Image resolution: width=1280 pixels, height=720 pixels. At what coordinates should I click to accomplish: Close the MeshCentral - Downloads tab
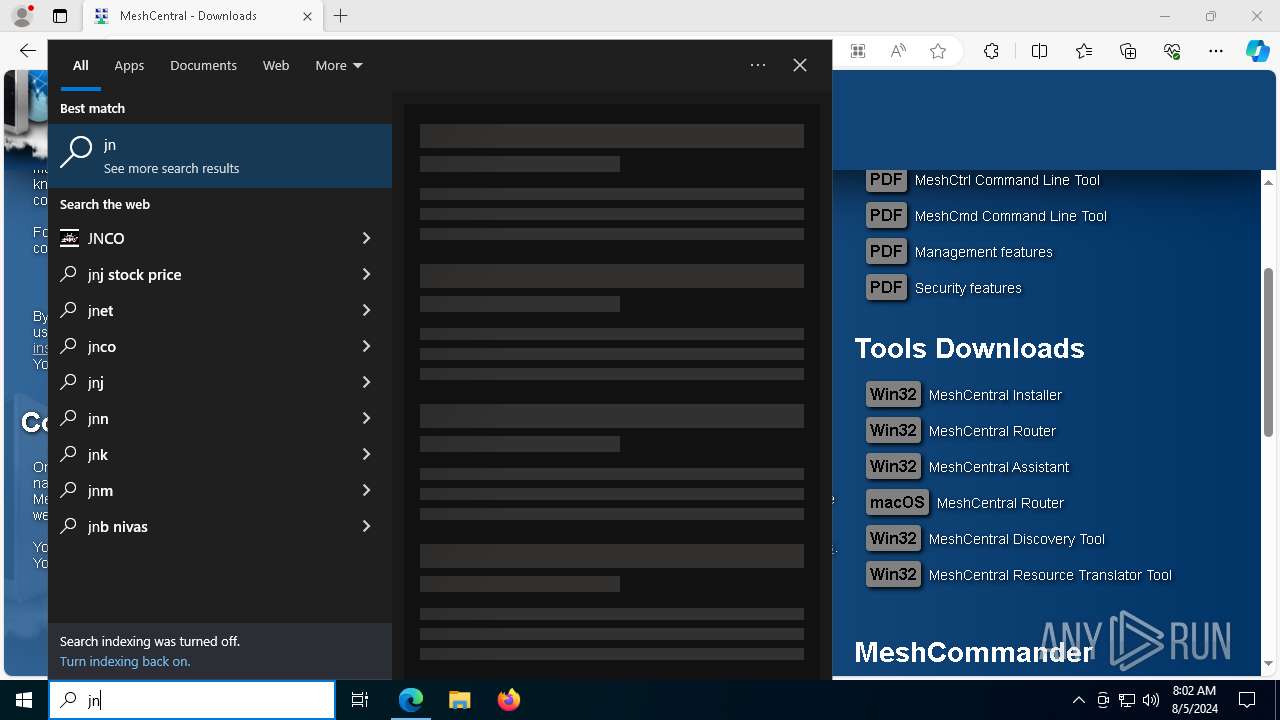click(308, 16)
